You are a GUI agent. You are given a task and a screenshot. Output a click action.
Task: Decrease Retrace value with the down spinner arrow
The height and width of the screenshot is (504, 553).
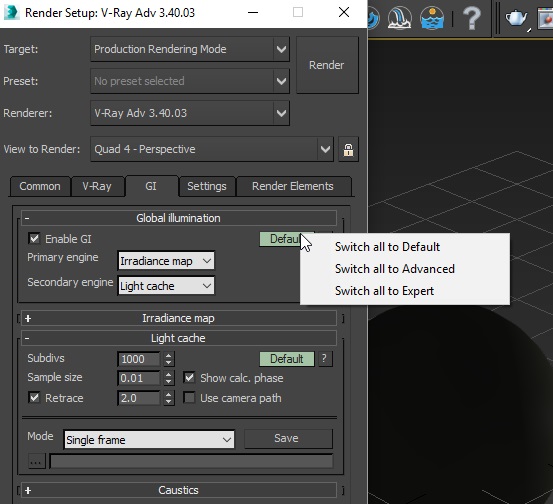coord(169,402)
